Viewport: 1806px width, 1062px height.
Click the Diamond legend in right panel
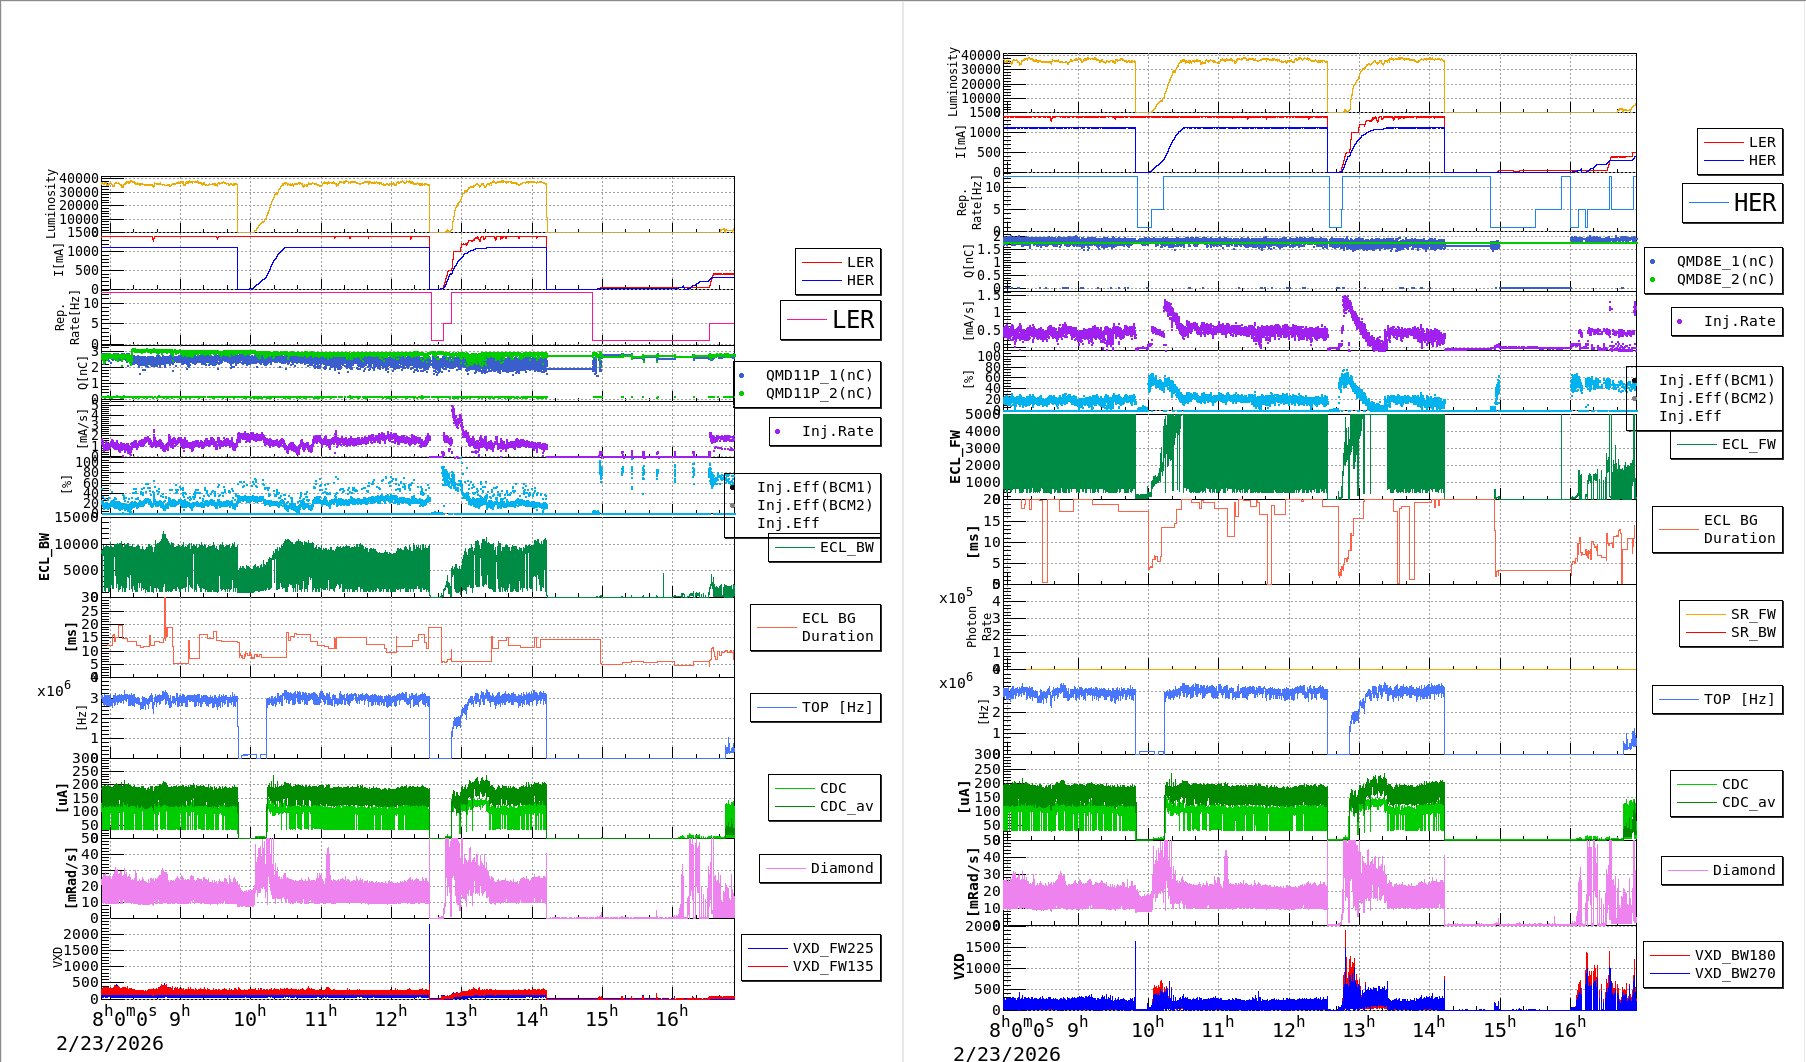1743,870
